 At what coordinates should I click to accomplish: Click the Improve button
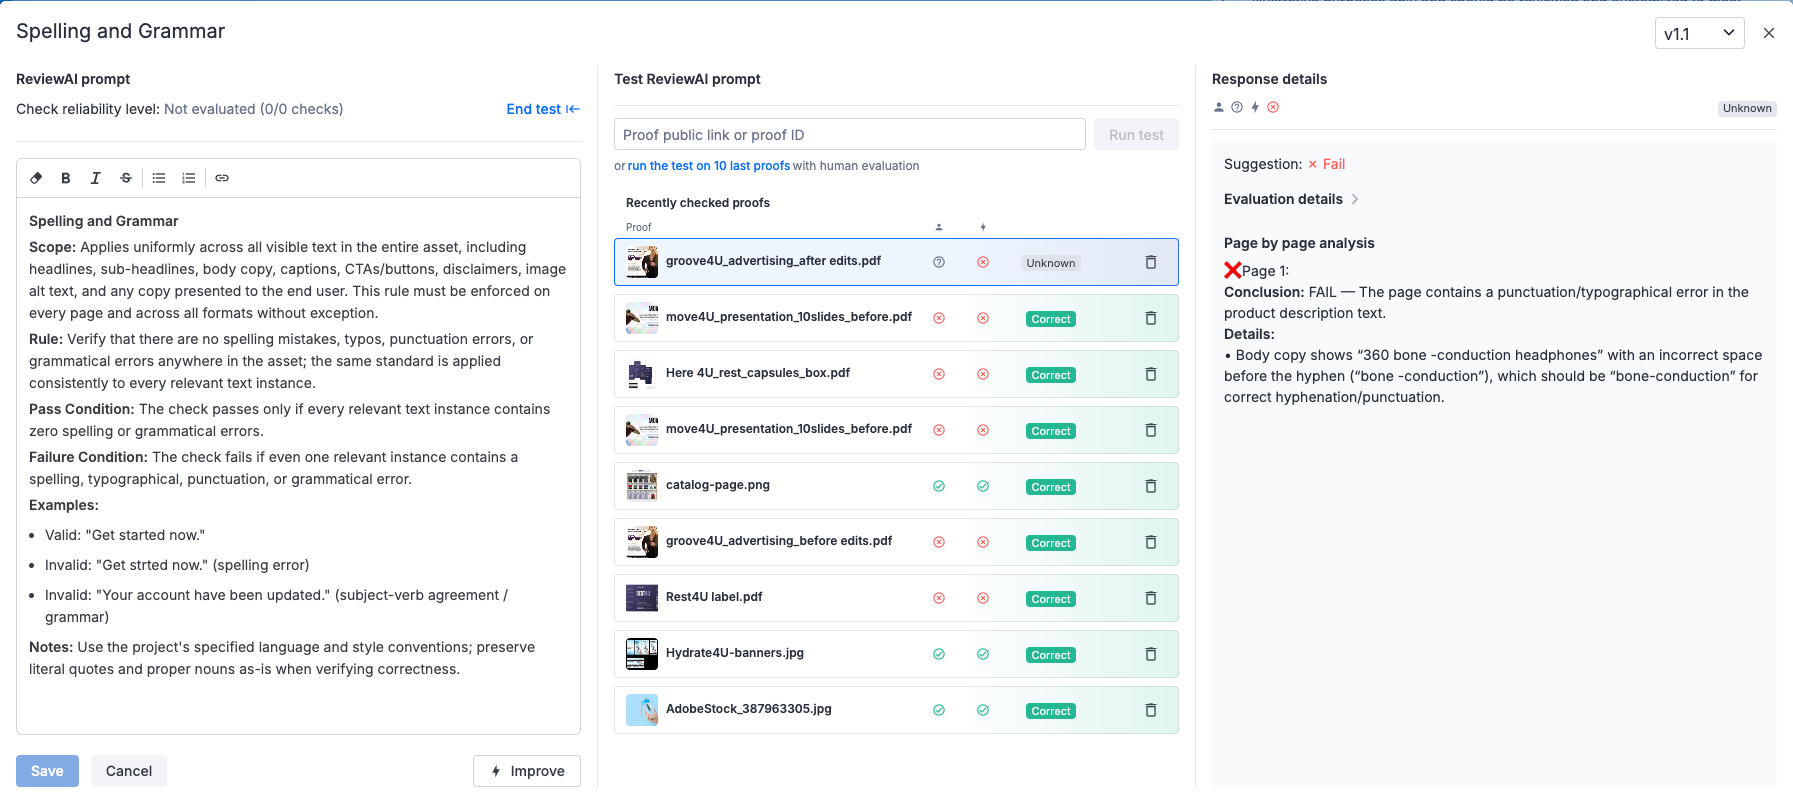pyautogui.click(x=527, y=771)
